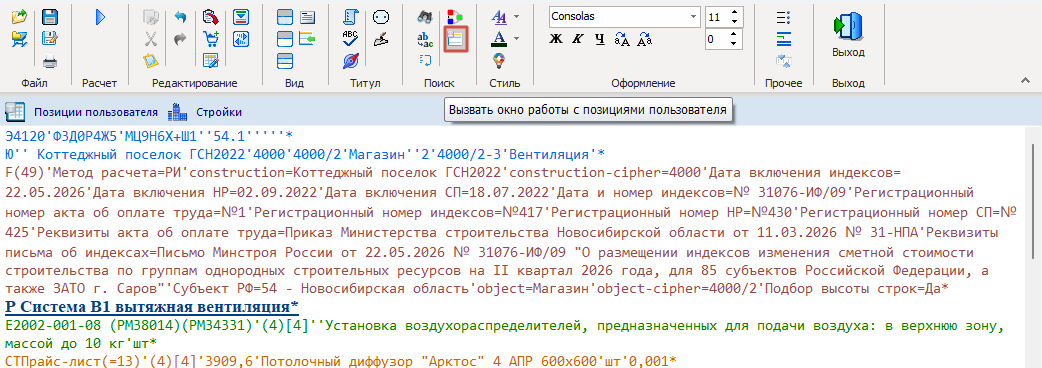
Task: Click heading 'Р Система В1 вытяжная вентиляция*'
Action: click(152, 307)
